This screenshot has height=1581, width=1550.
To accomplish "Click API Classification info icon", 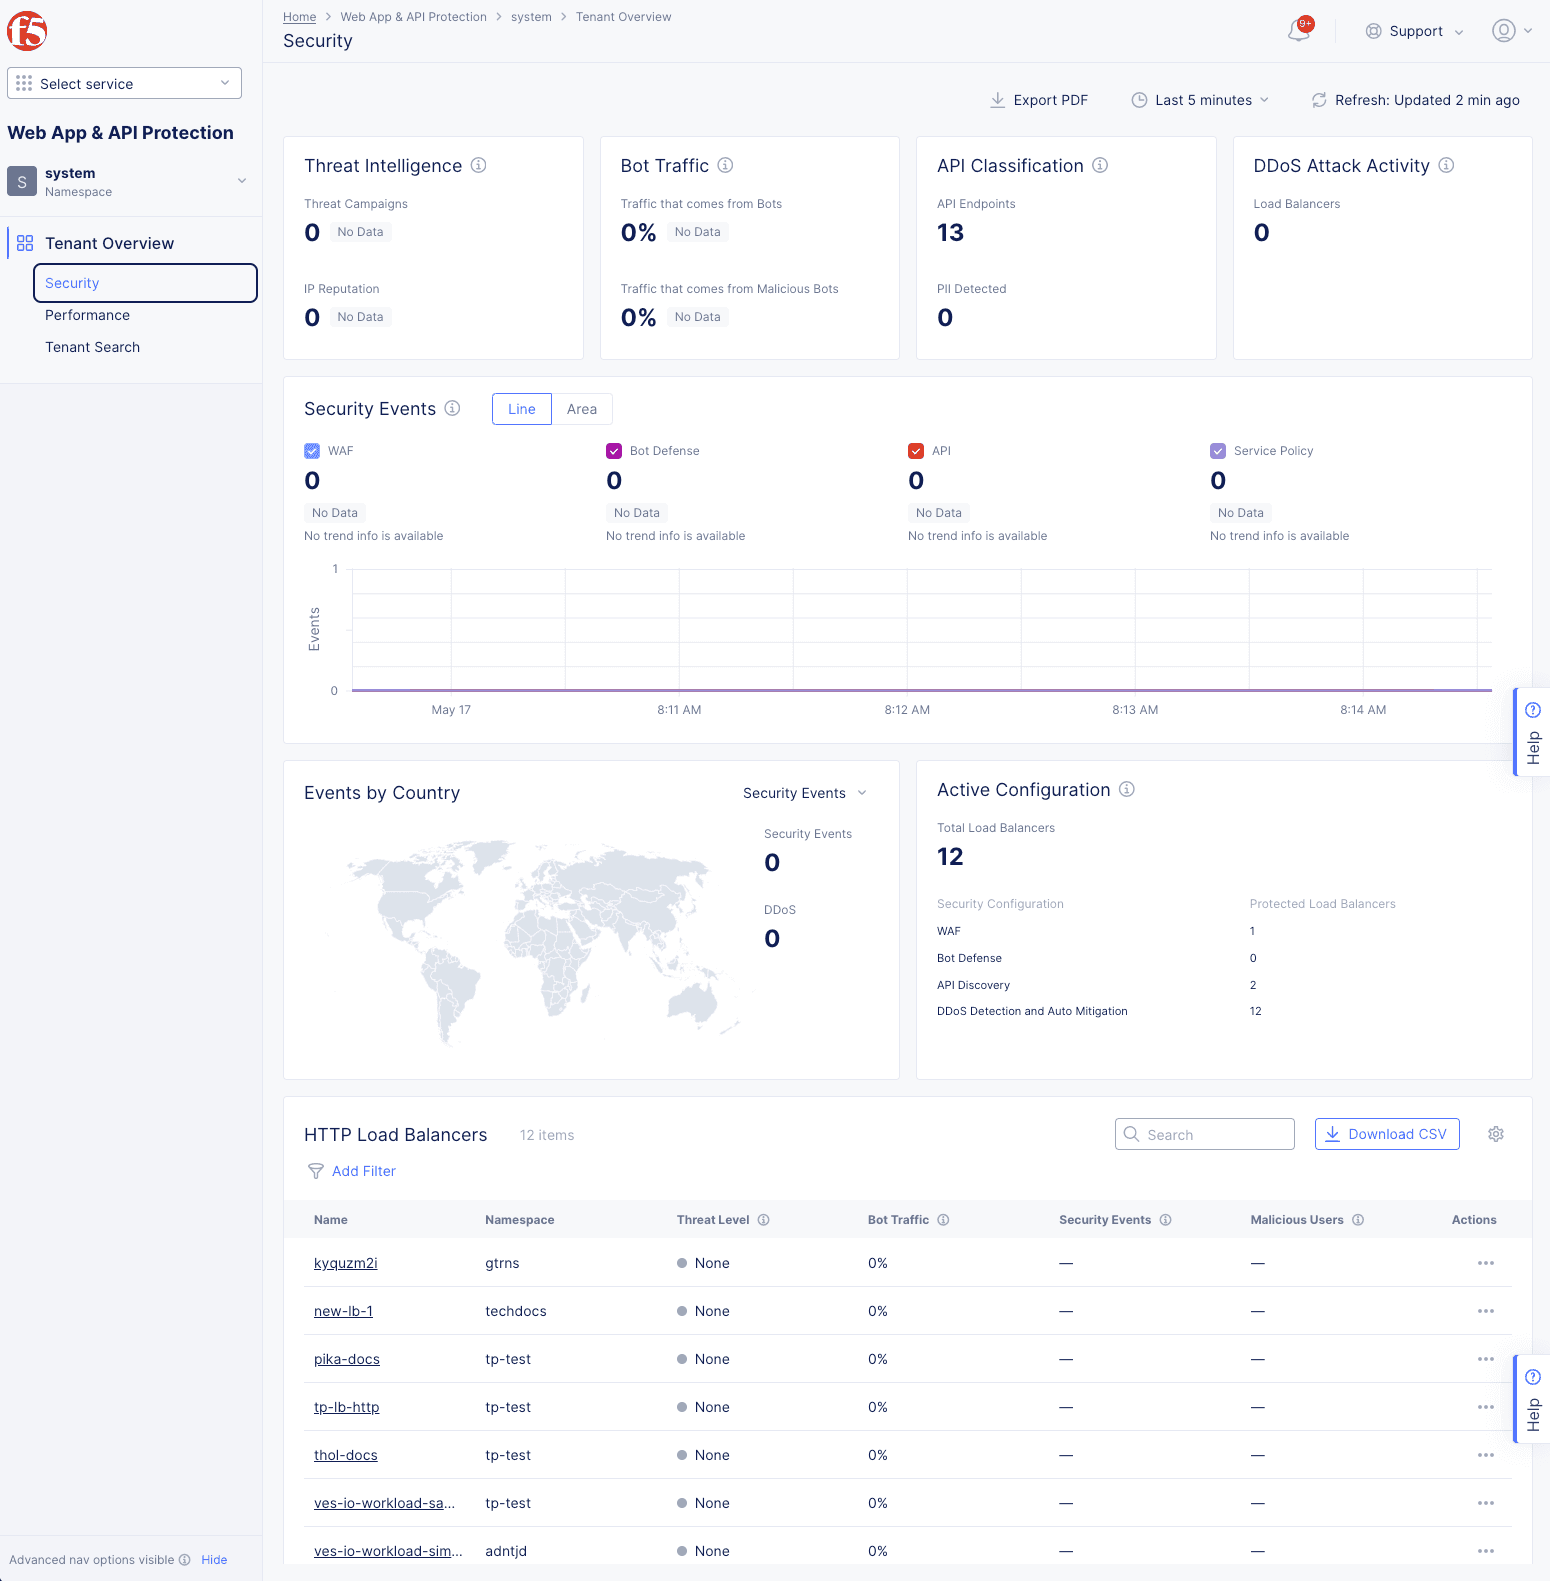I will (x=1100, y=165).
